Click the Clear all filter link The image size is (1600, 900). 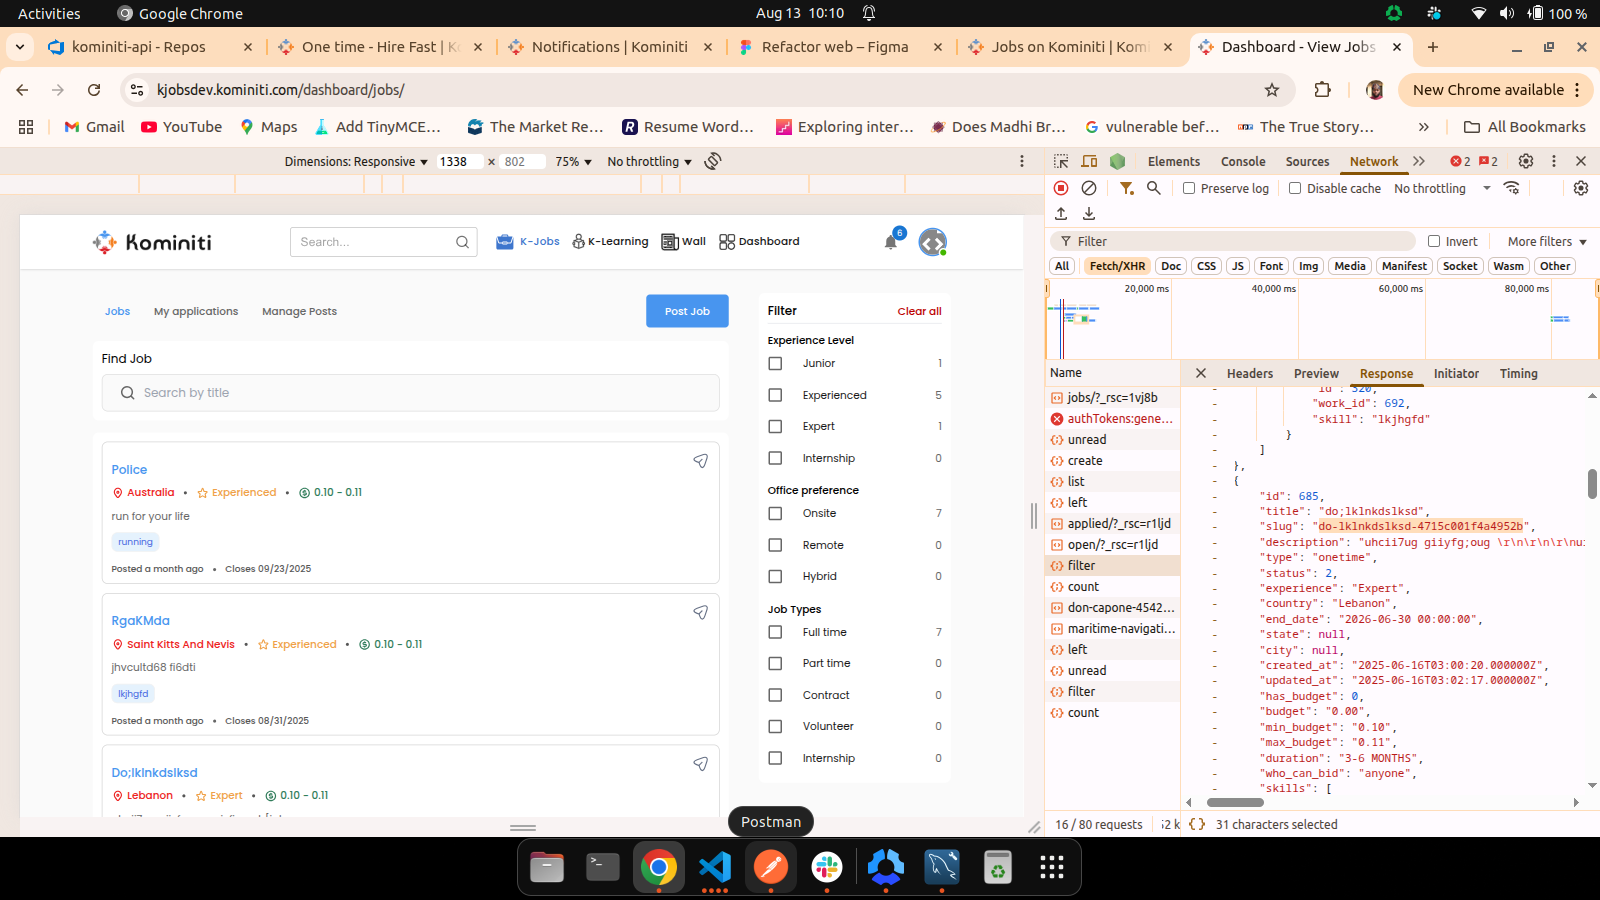point(919,311)
